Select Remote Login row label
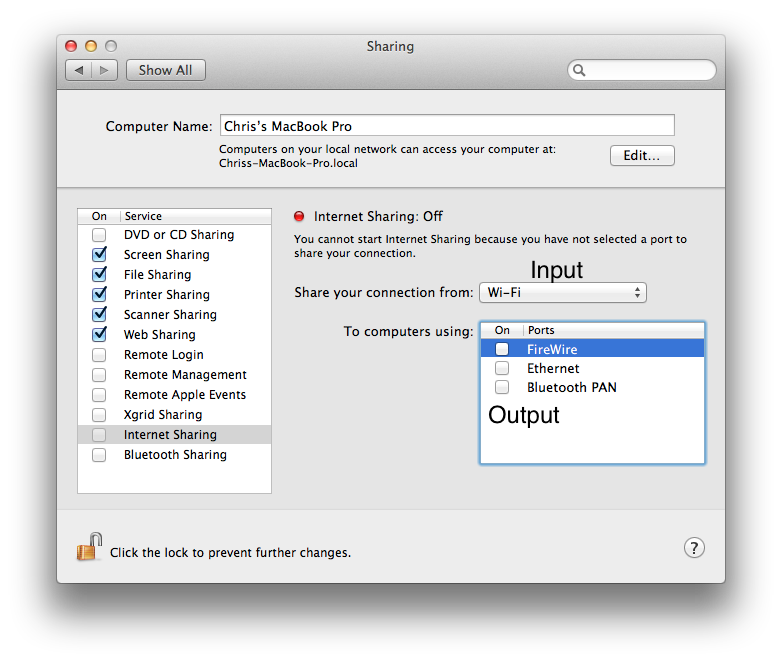Screen dimensions: 782x662 click(x=164, y=355)
